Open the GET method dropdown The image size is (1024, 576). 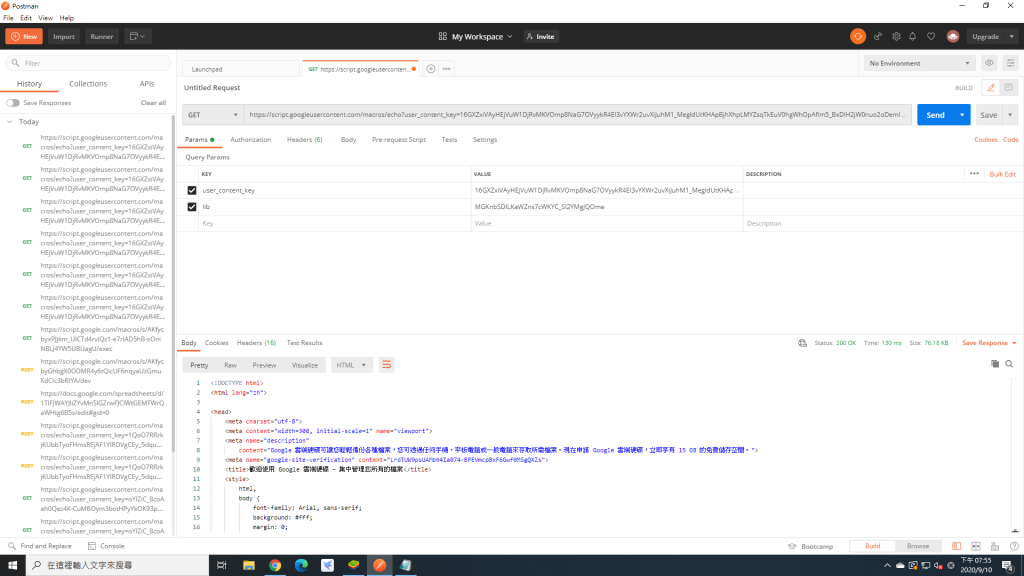tap(213, 115)
